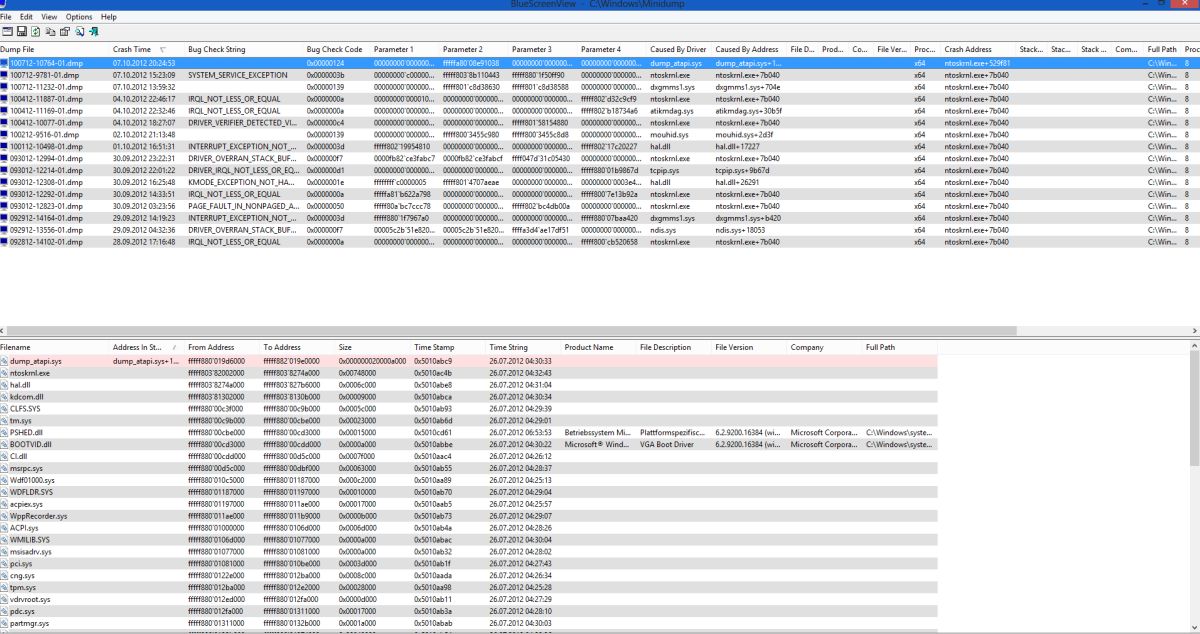The width and height of the screenshot is (1200, 634).
Task: Select the KMODE_EXCEPTION_NOT_HA... cell
Action: pyautogui.click(x=244, y=182)
